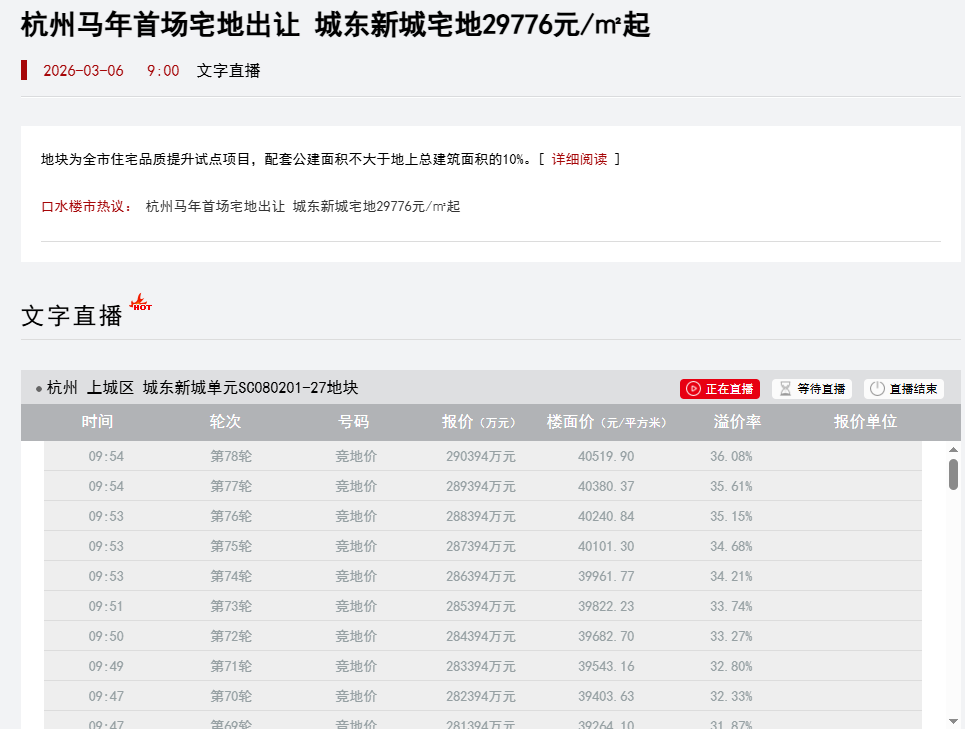Click the red HOT flame icon

pyautogui.click(x=141, y=302)
